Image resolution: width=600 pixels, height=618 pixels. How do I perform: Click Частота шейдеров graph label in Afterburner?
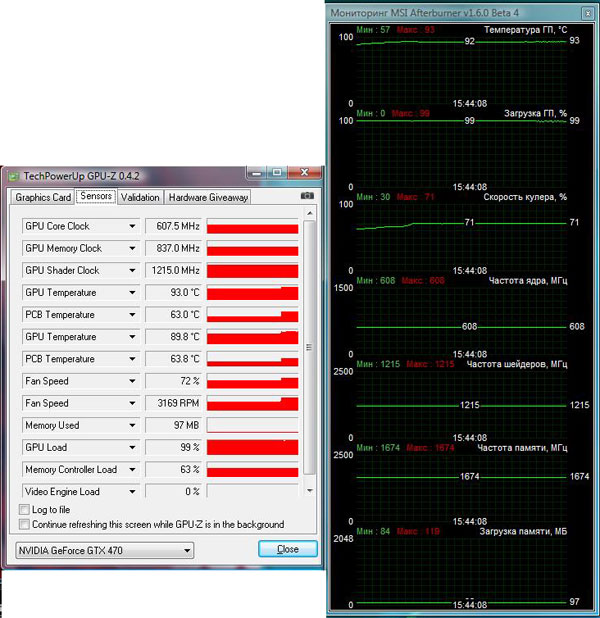coord(517,364)
